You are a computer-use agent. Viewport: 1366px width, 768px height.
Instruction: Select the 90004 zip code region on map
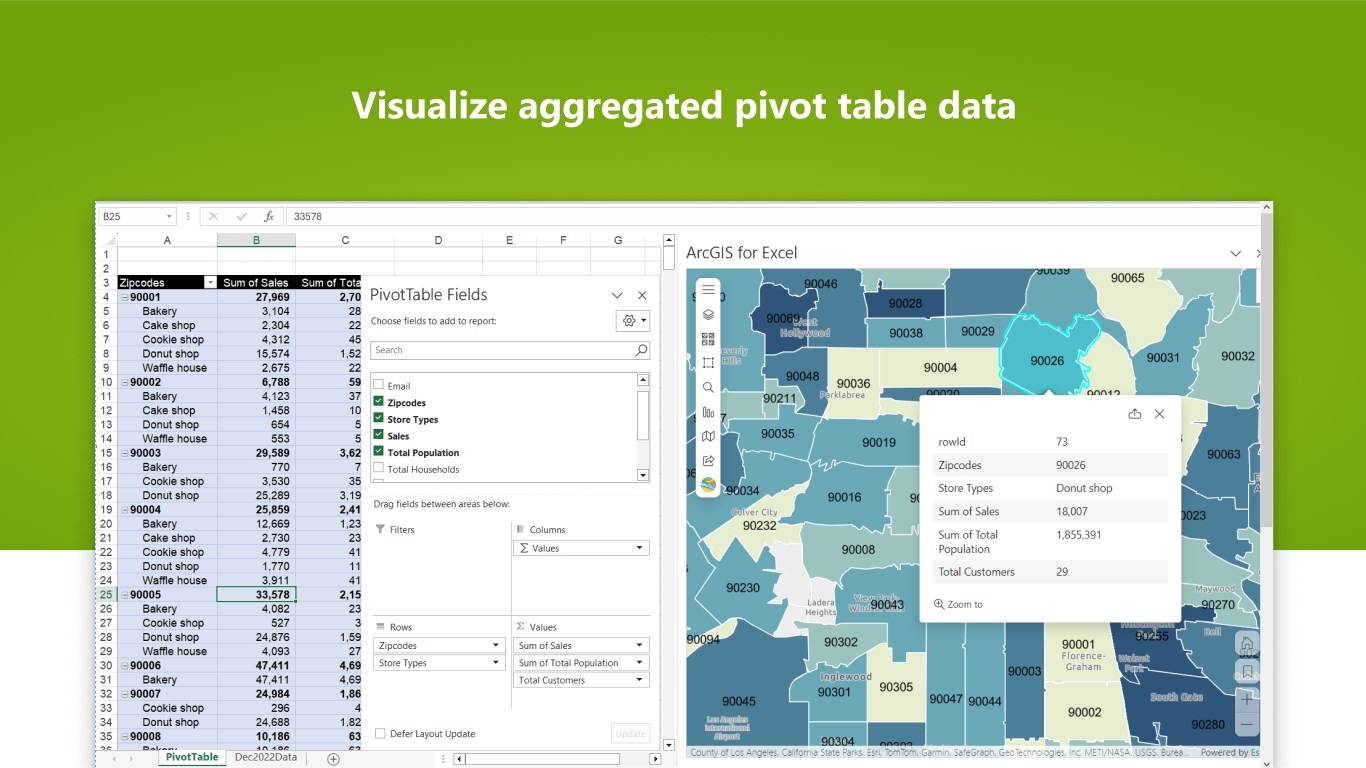[940, 367]
